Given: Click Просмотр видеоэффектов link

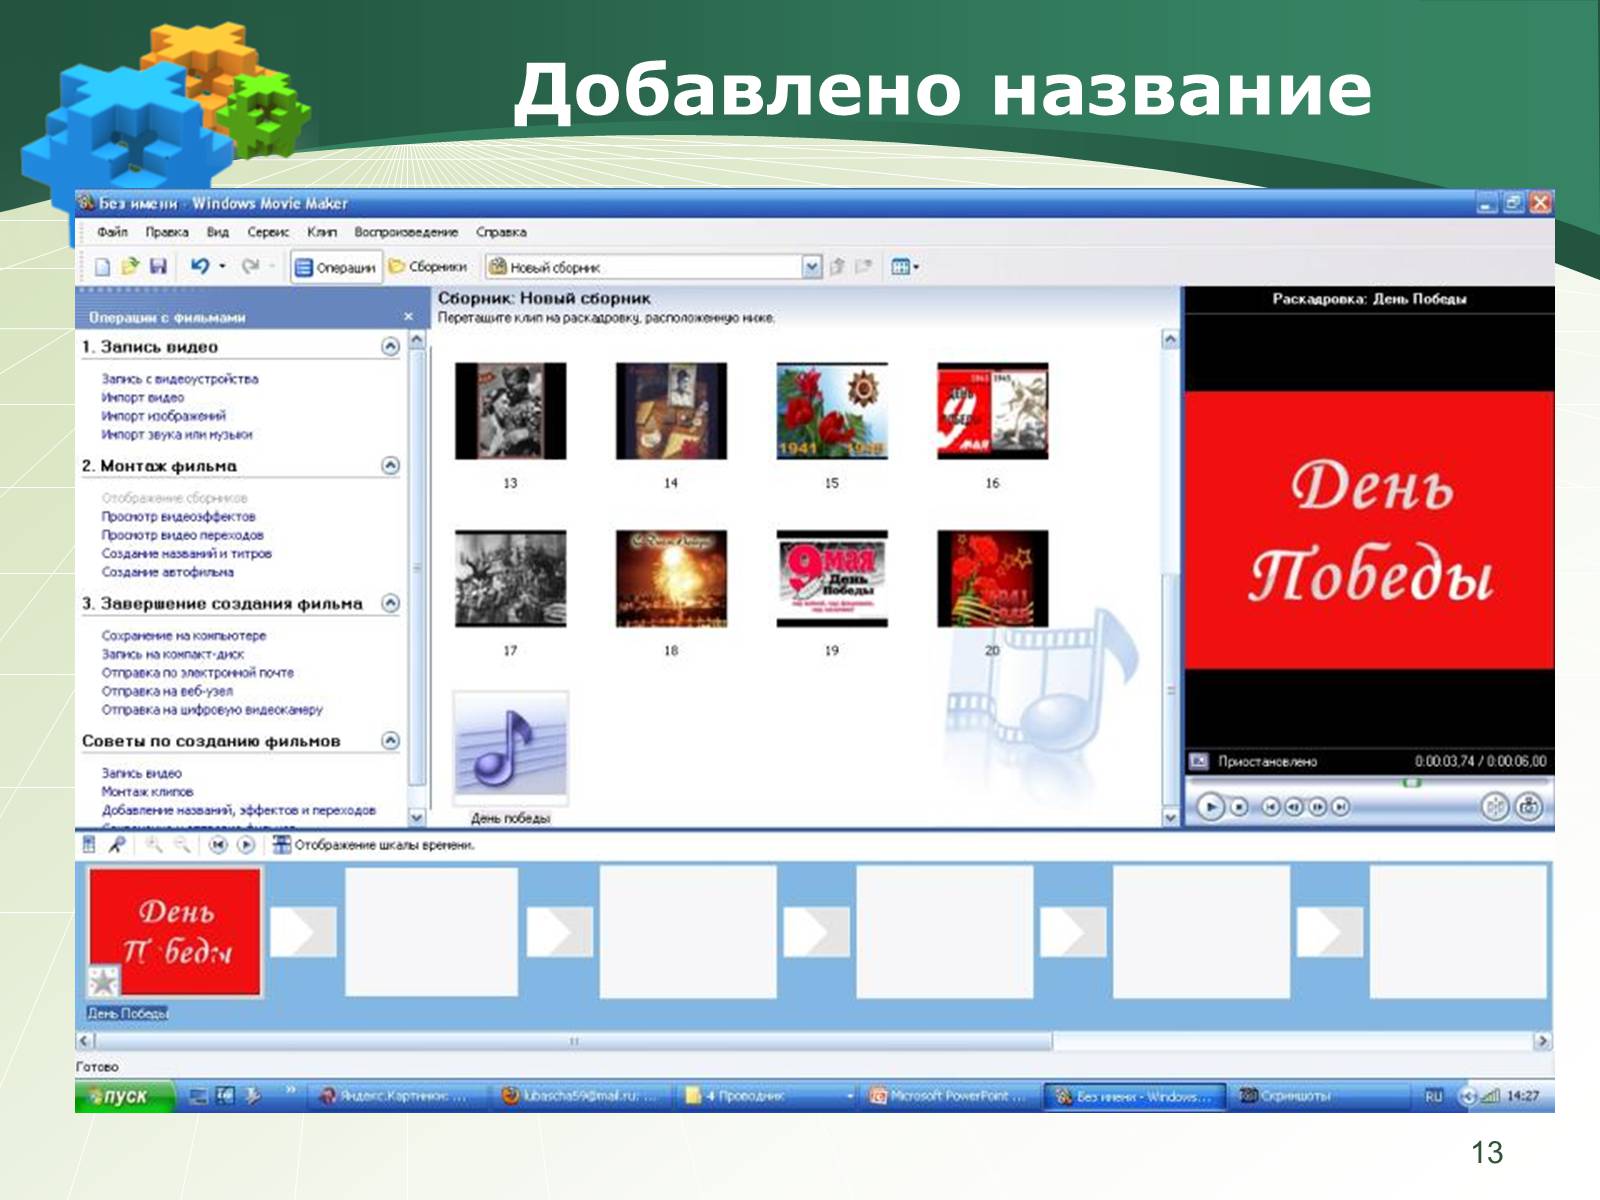Looking at the screenshot, I should pos(178,516).
